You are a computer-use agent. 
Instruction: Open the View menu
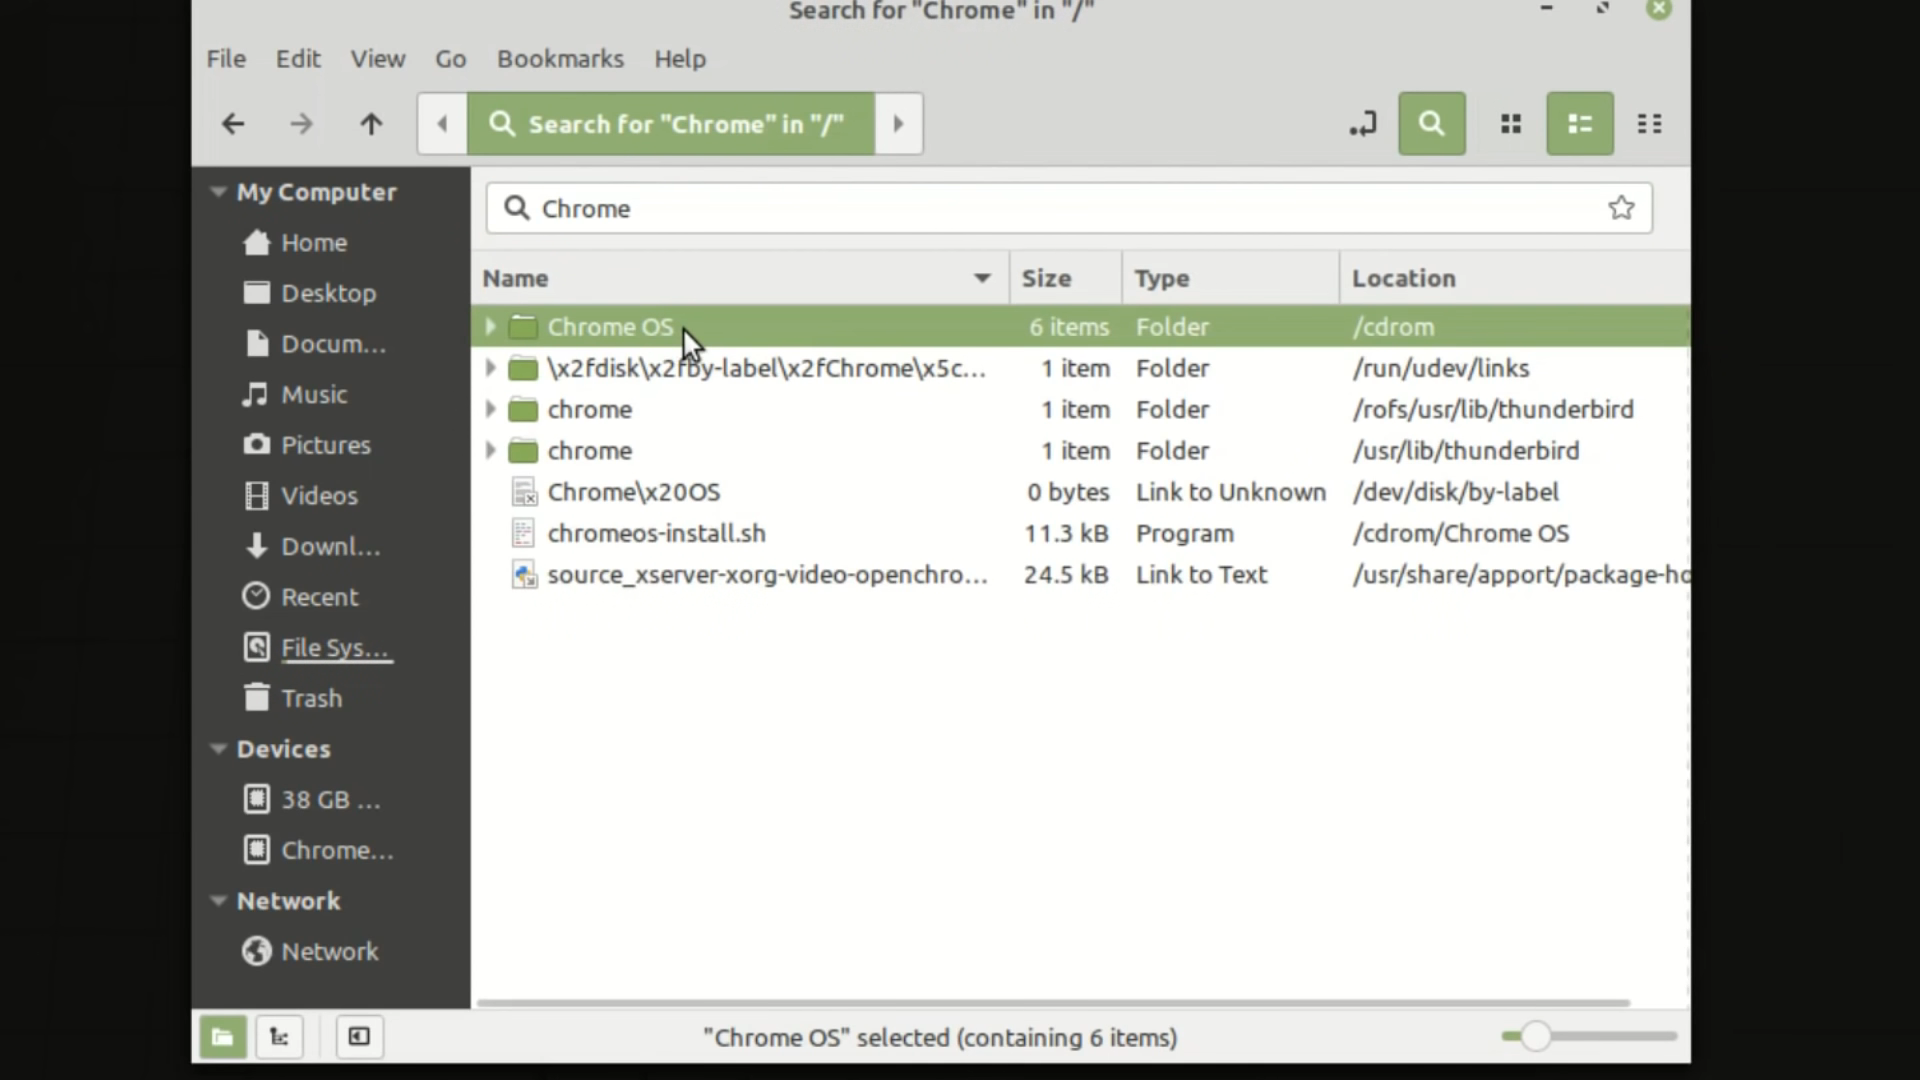[377, 59]
